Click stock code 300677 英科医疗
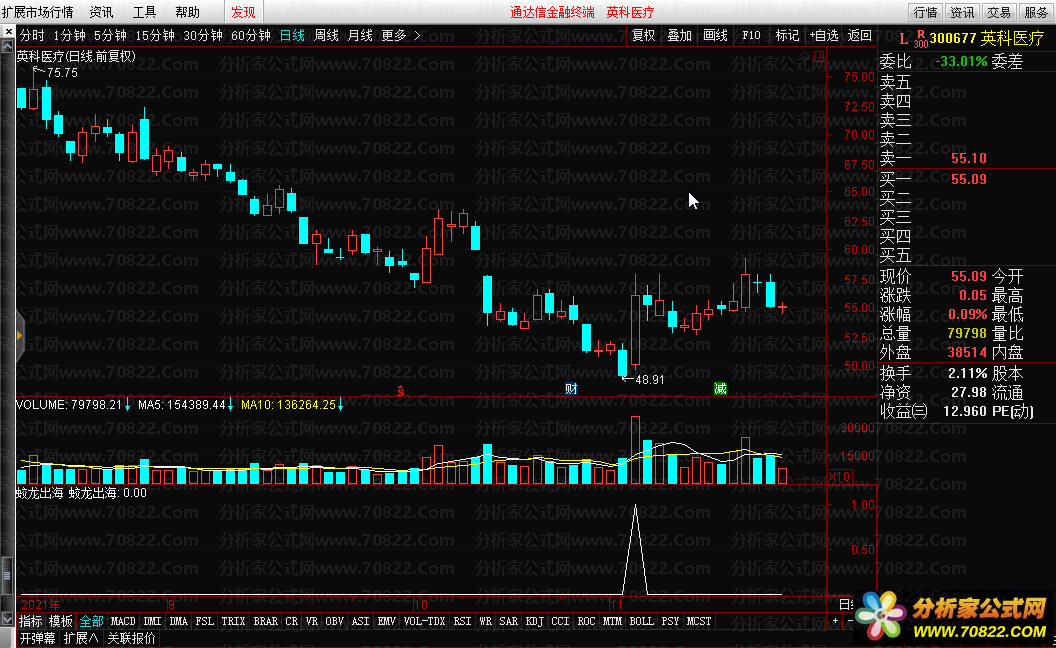This screenshot has height=648, width=1056. pyautogui.click(x=987, y=39)
